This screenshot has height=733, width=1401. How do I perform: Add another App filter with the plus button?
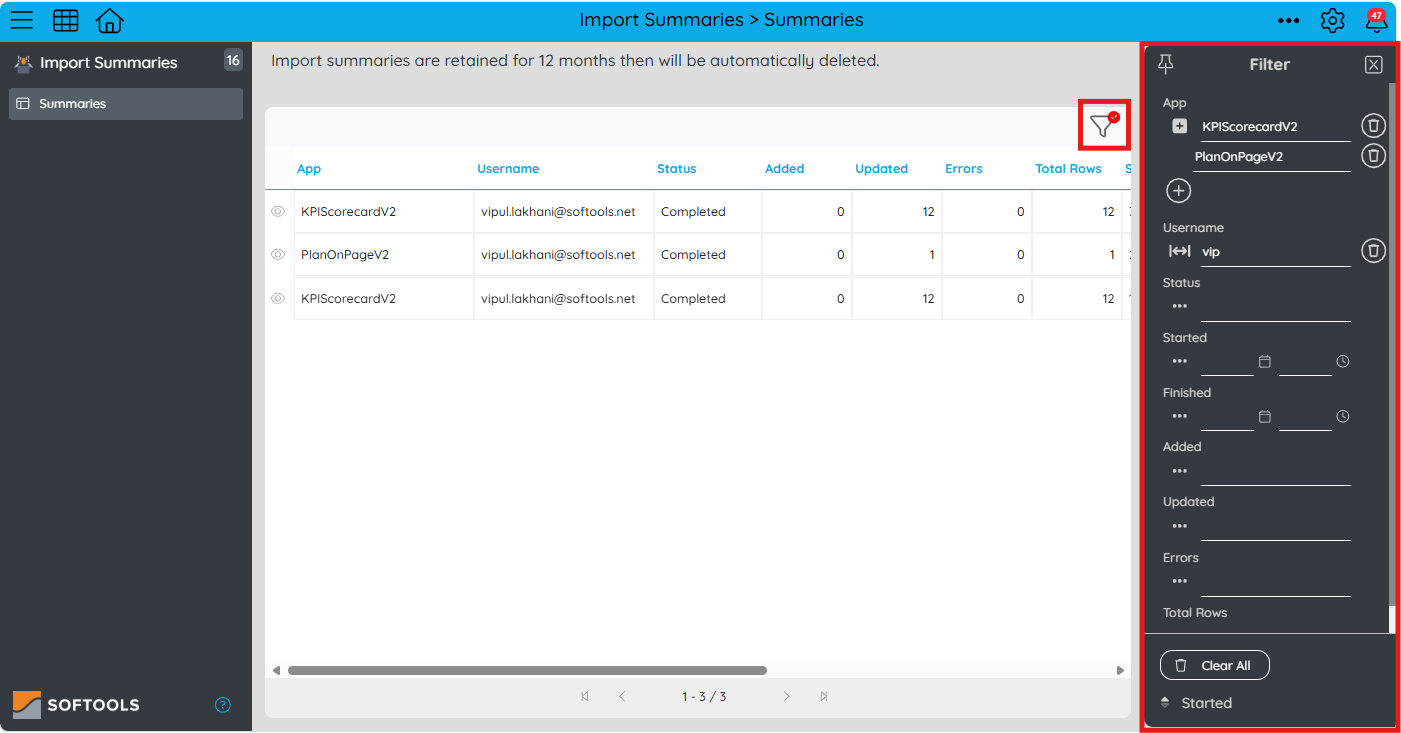1178,190
